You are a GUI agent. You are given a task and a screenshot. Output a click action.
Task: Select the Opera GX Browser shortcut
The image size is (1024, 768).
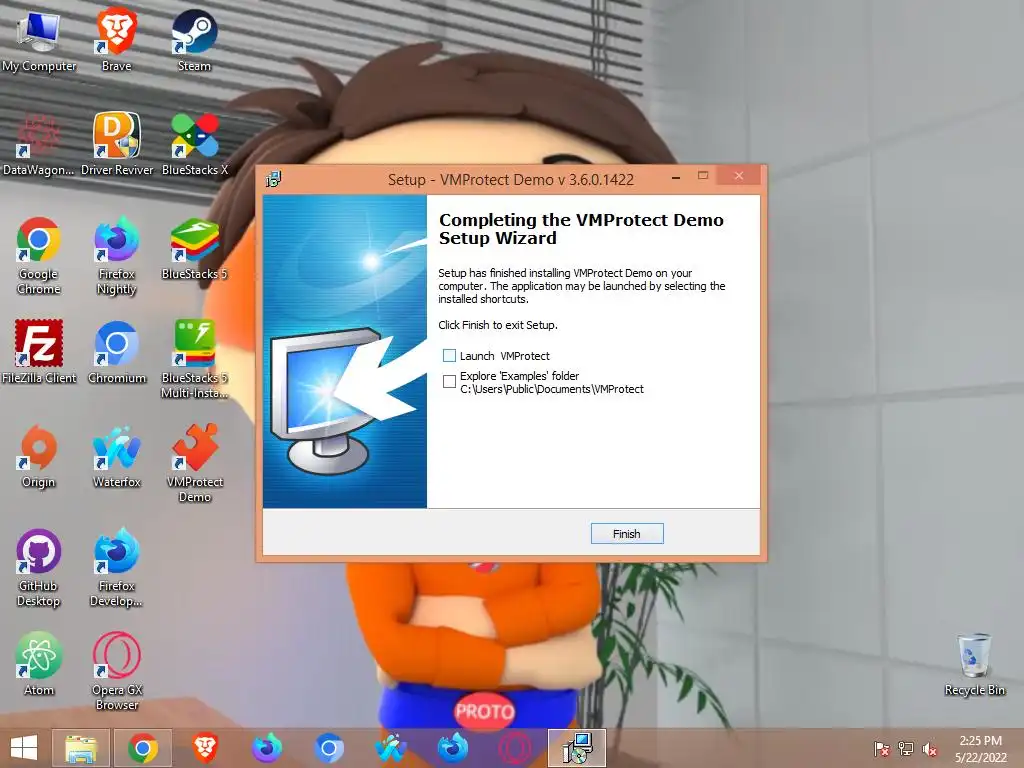pos(117,671)
